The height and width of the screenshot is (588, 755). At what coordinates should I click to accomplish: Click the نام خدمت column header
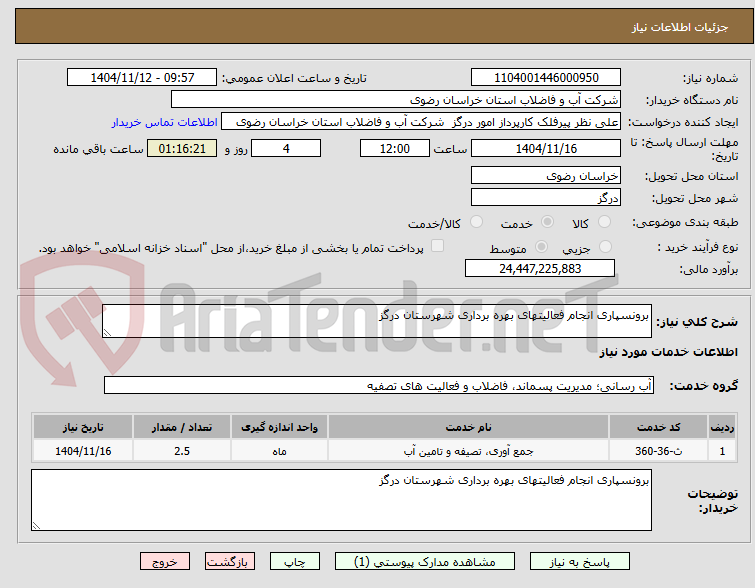tap(469, 427)
